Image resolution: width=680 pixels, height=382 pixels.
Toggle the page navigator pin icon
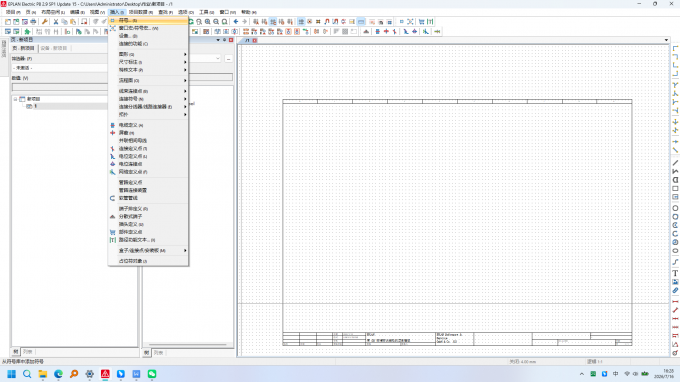[224, 40]
